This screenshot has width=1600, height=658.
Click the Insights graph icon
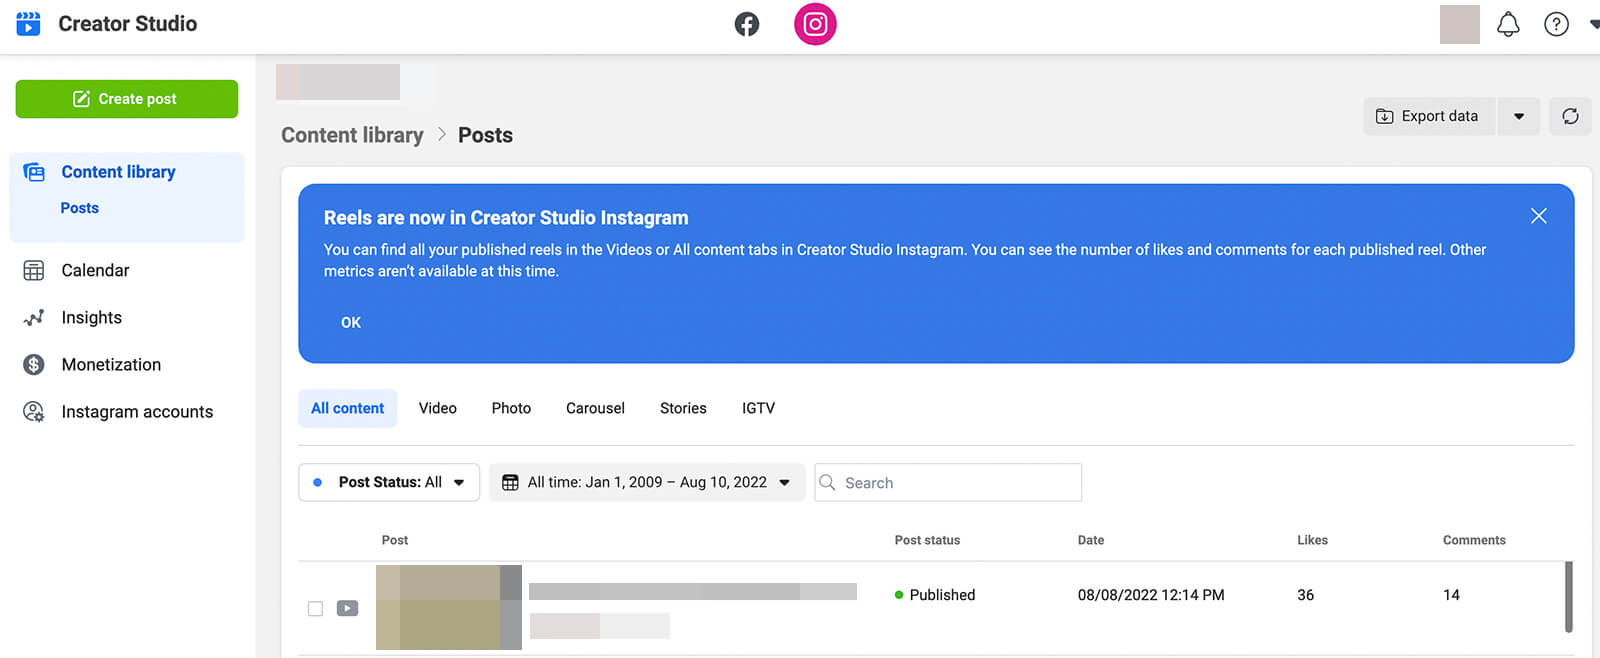click(x=34, y=317)
